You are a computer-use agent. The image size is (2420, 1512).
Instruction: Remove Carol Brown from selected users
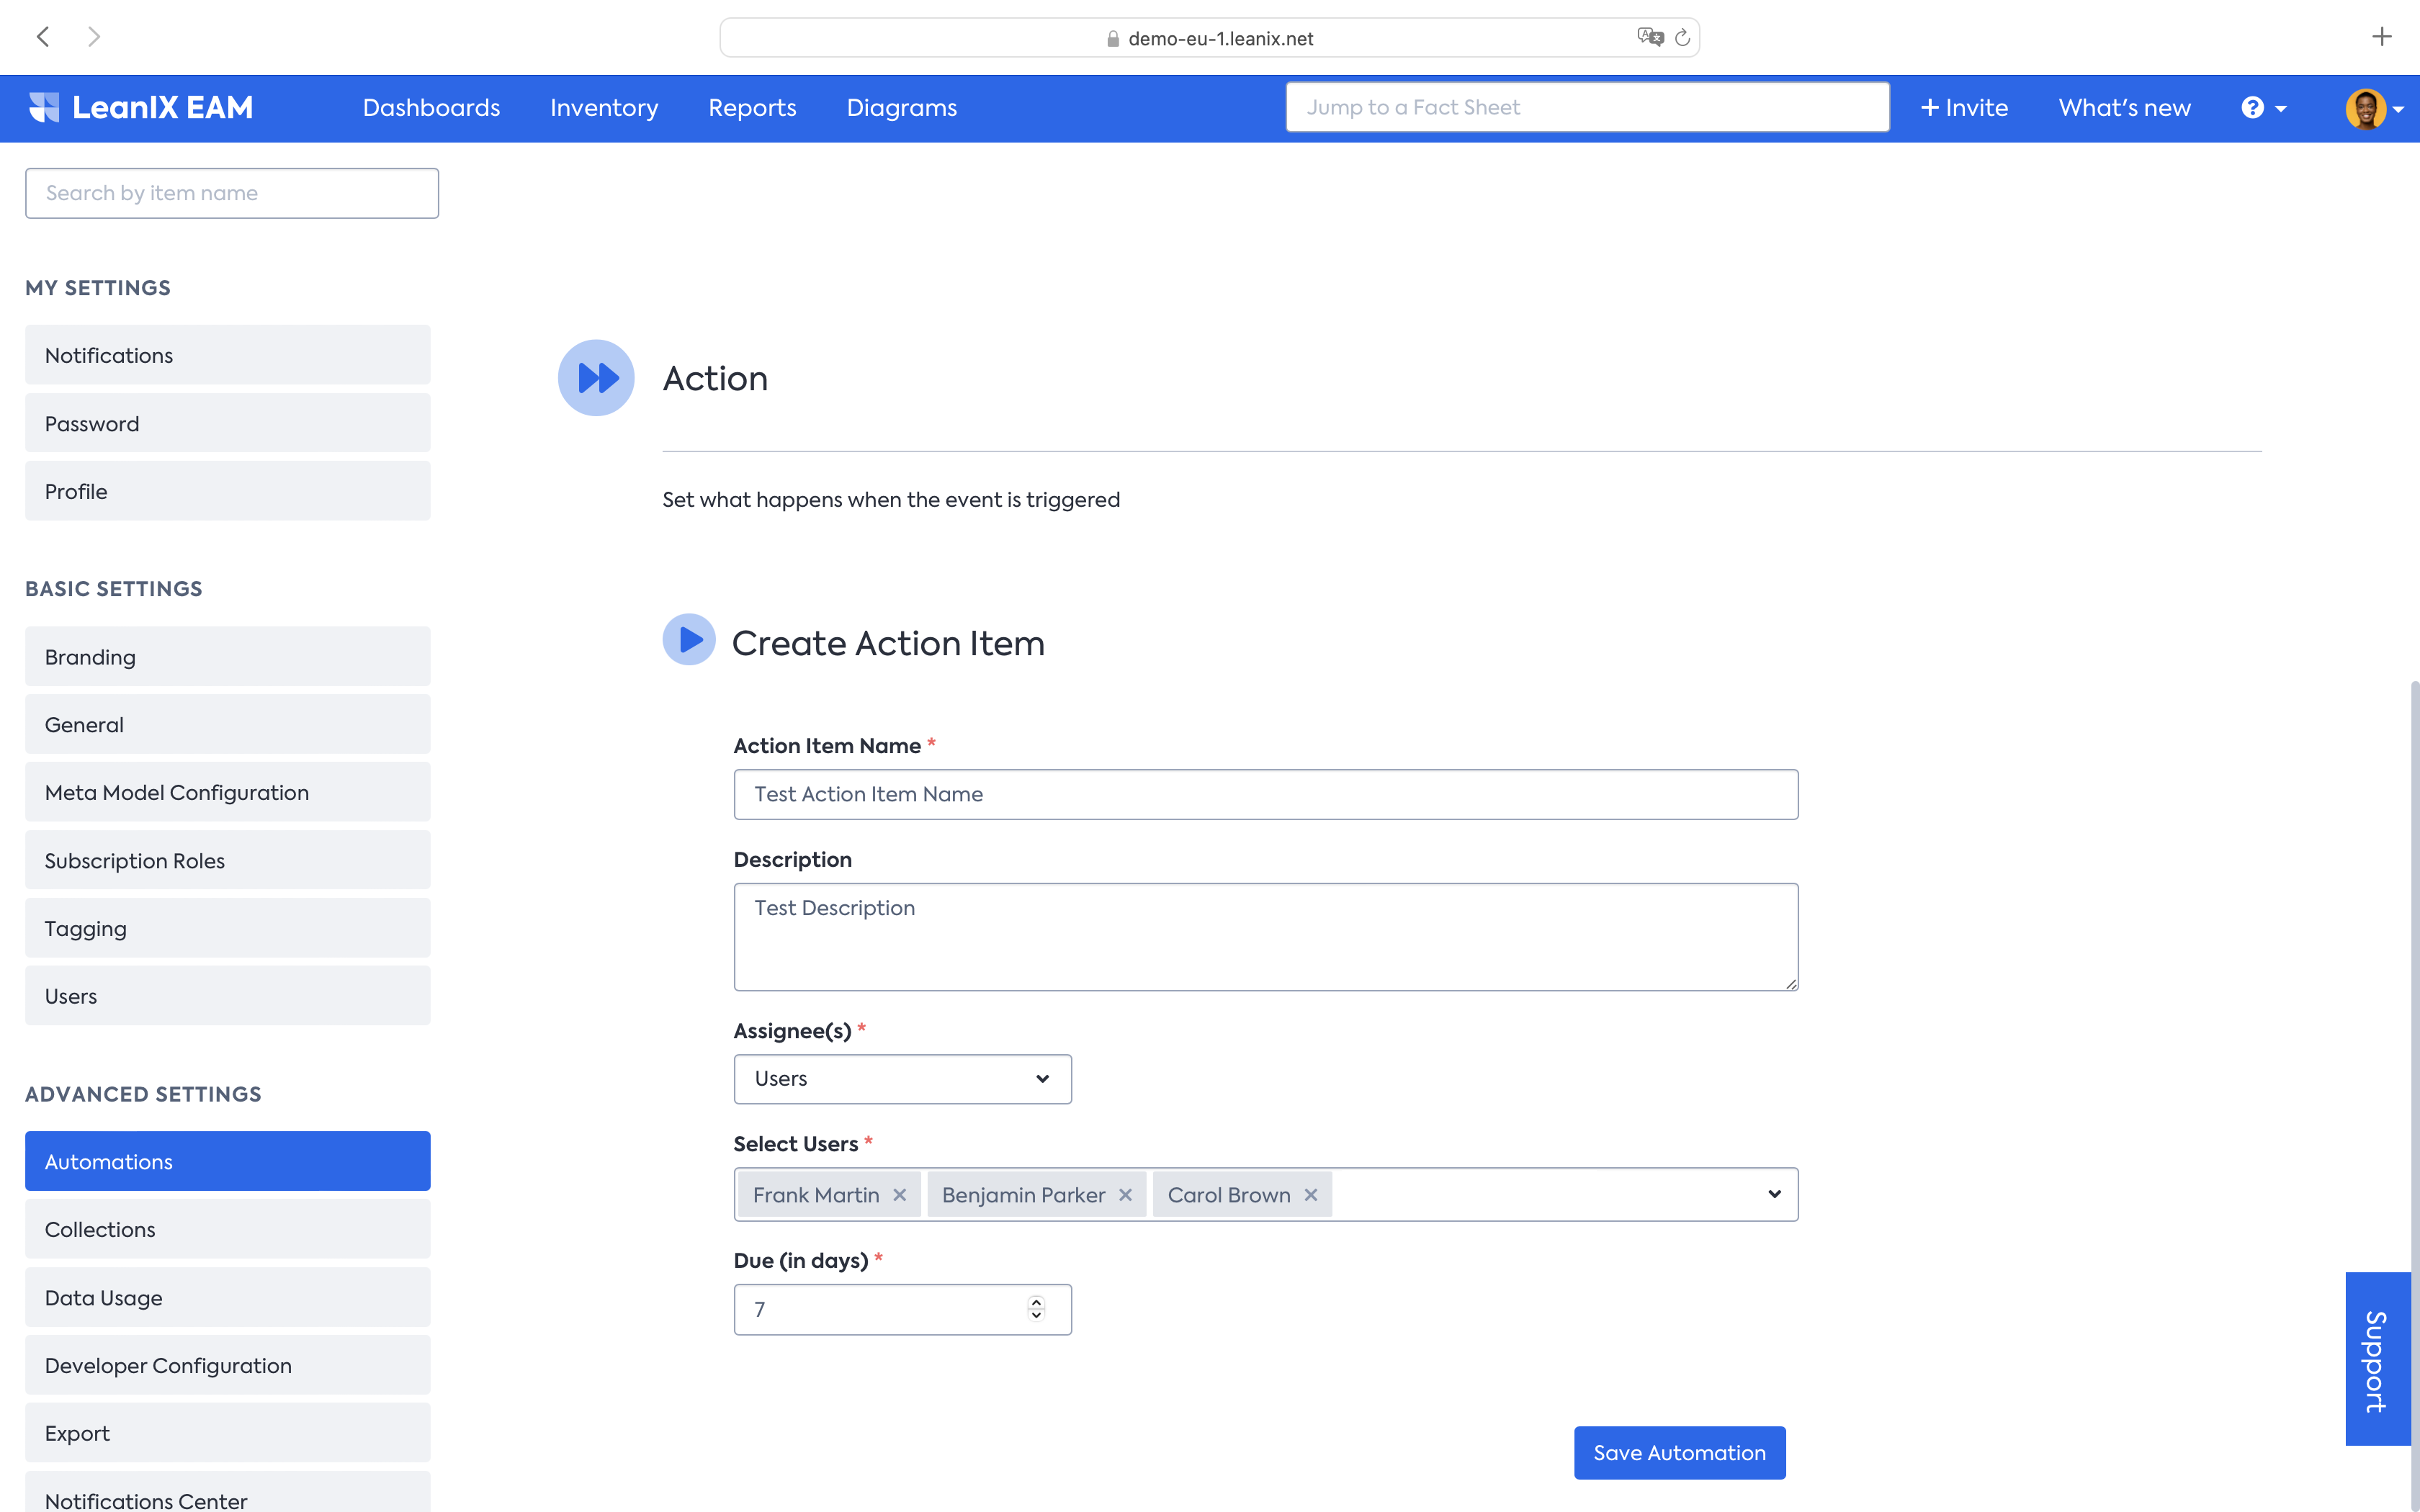[1310, 1195]
